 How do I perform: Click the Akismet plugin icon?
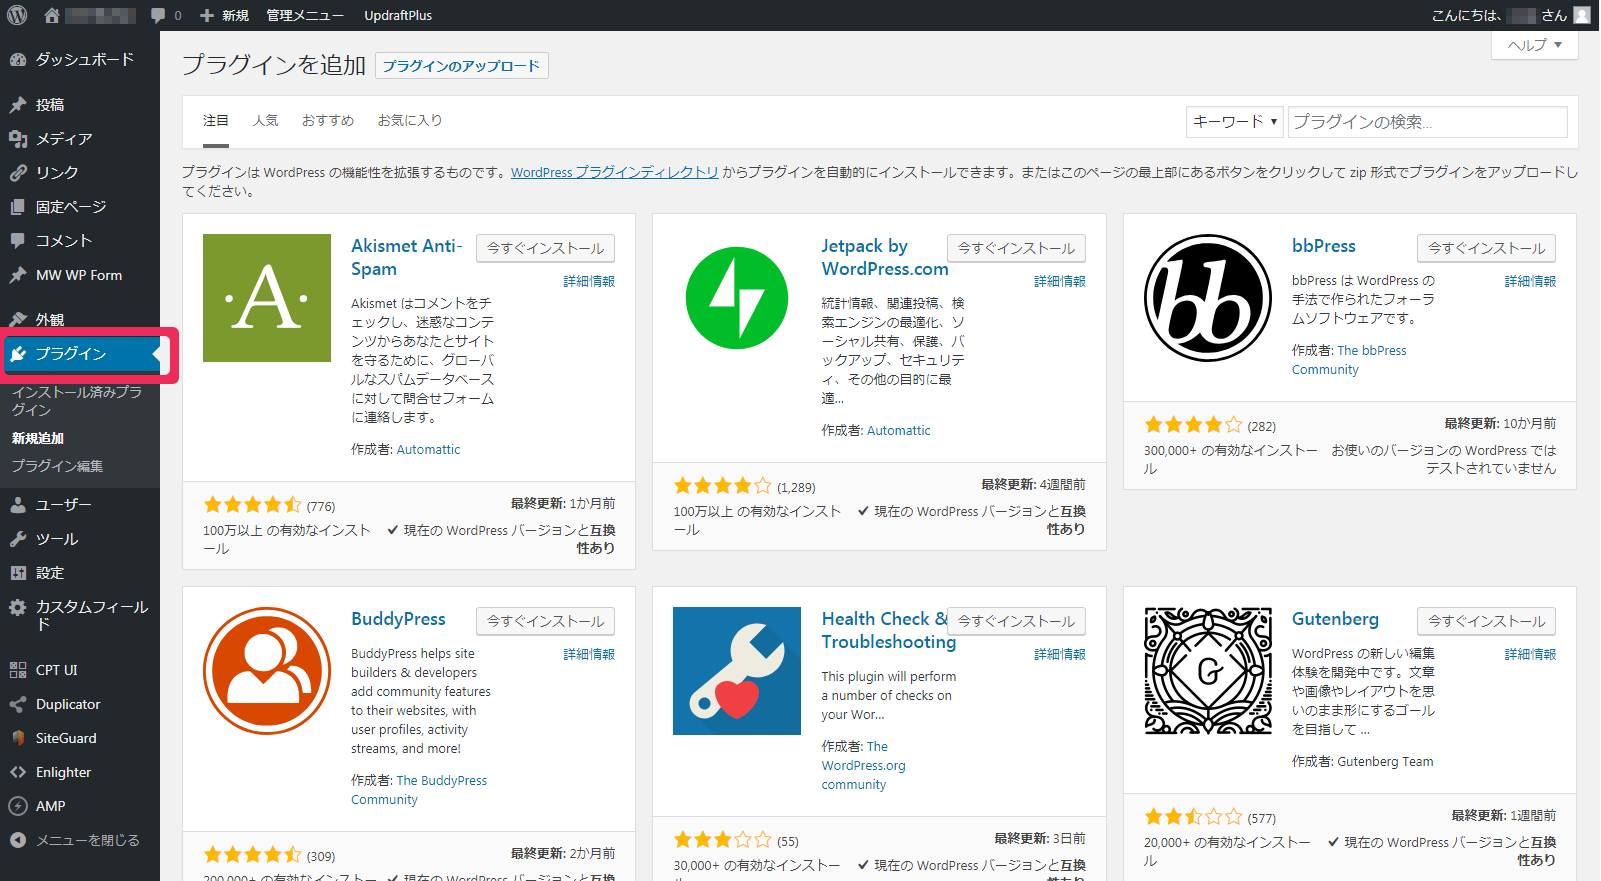pyautogui.click(x=267, y=298)
